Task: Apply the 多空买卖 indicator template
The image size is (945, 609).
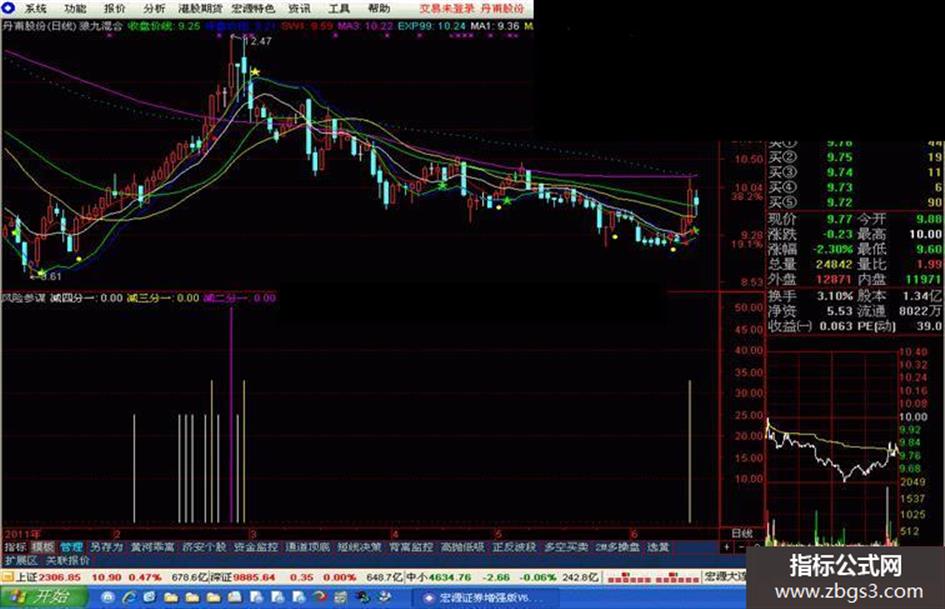Action: (x=566, y=547)
